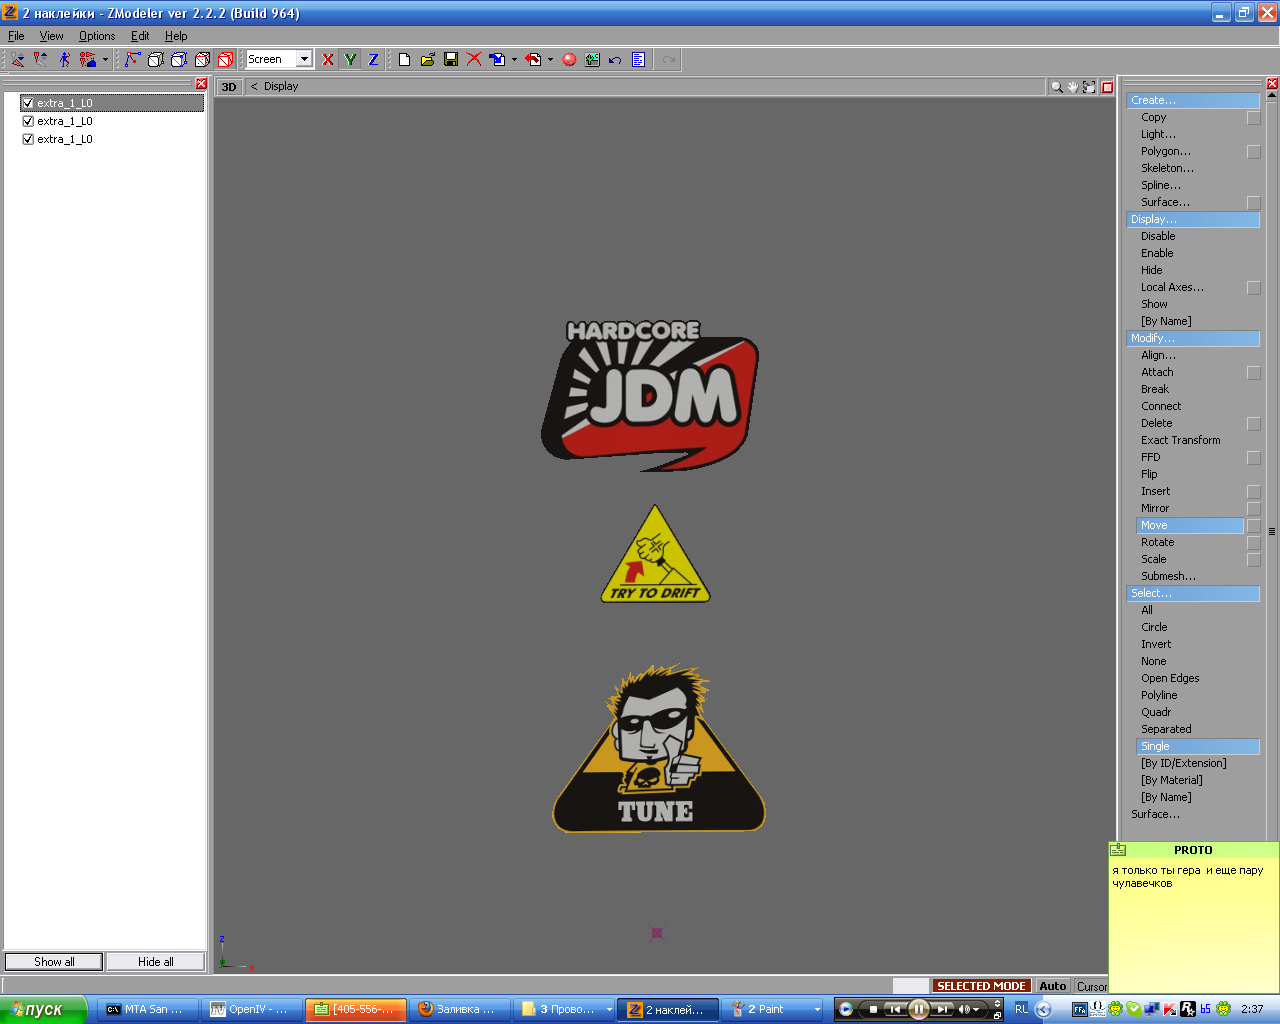1280x1024 pixels.
Task: Collapse the Modify... command group
Action: pos(1193,339)
